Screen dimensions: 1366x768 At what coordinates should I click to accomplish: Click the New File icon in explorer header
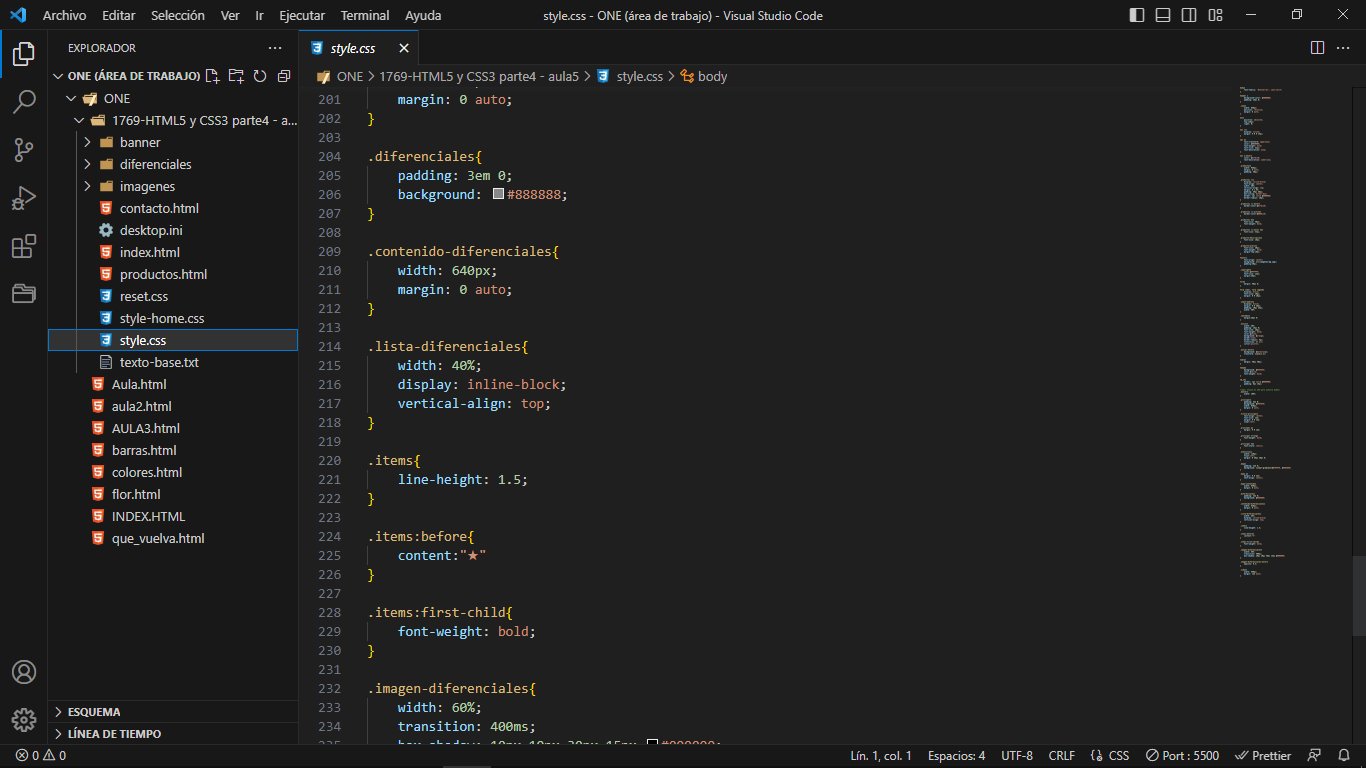point(212,76)
